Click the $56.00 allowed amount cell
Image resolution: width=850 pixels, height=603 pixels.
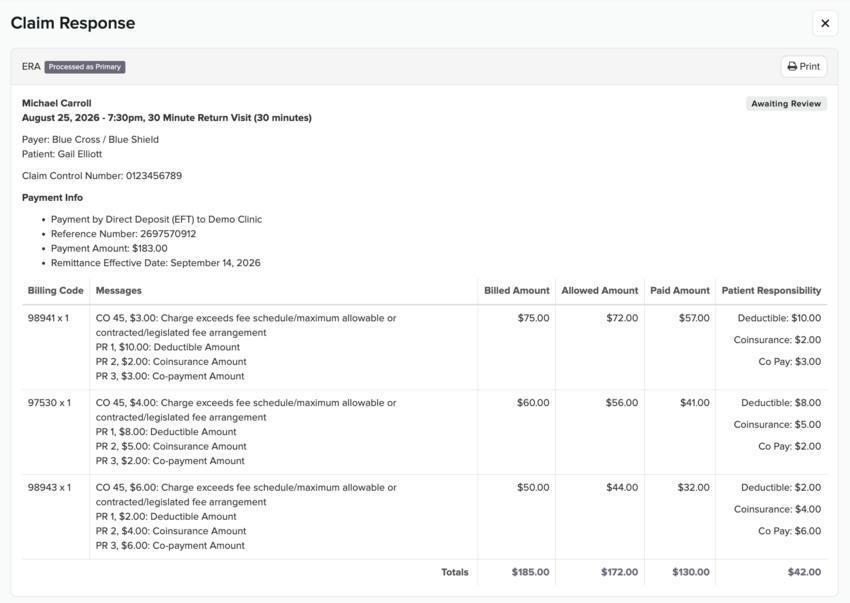(622, 403)
